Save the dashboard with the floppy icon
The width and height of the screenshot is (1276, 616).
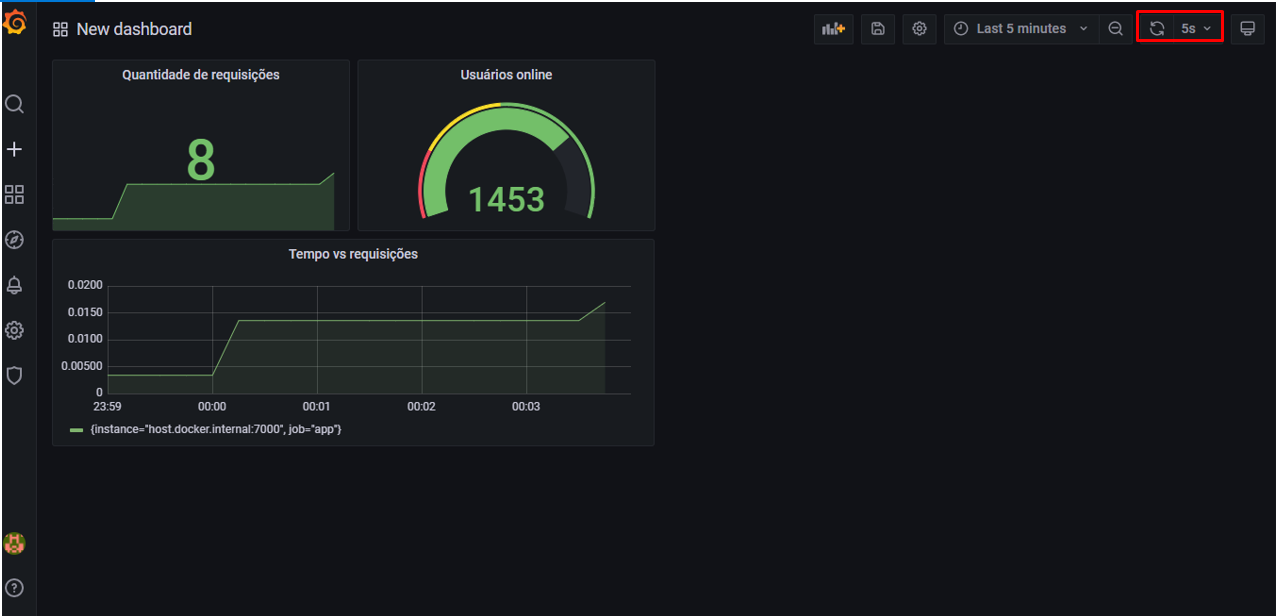coord(877,29)
